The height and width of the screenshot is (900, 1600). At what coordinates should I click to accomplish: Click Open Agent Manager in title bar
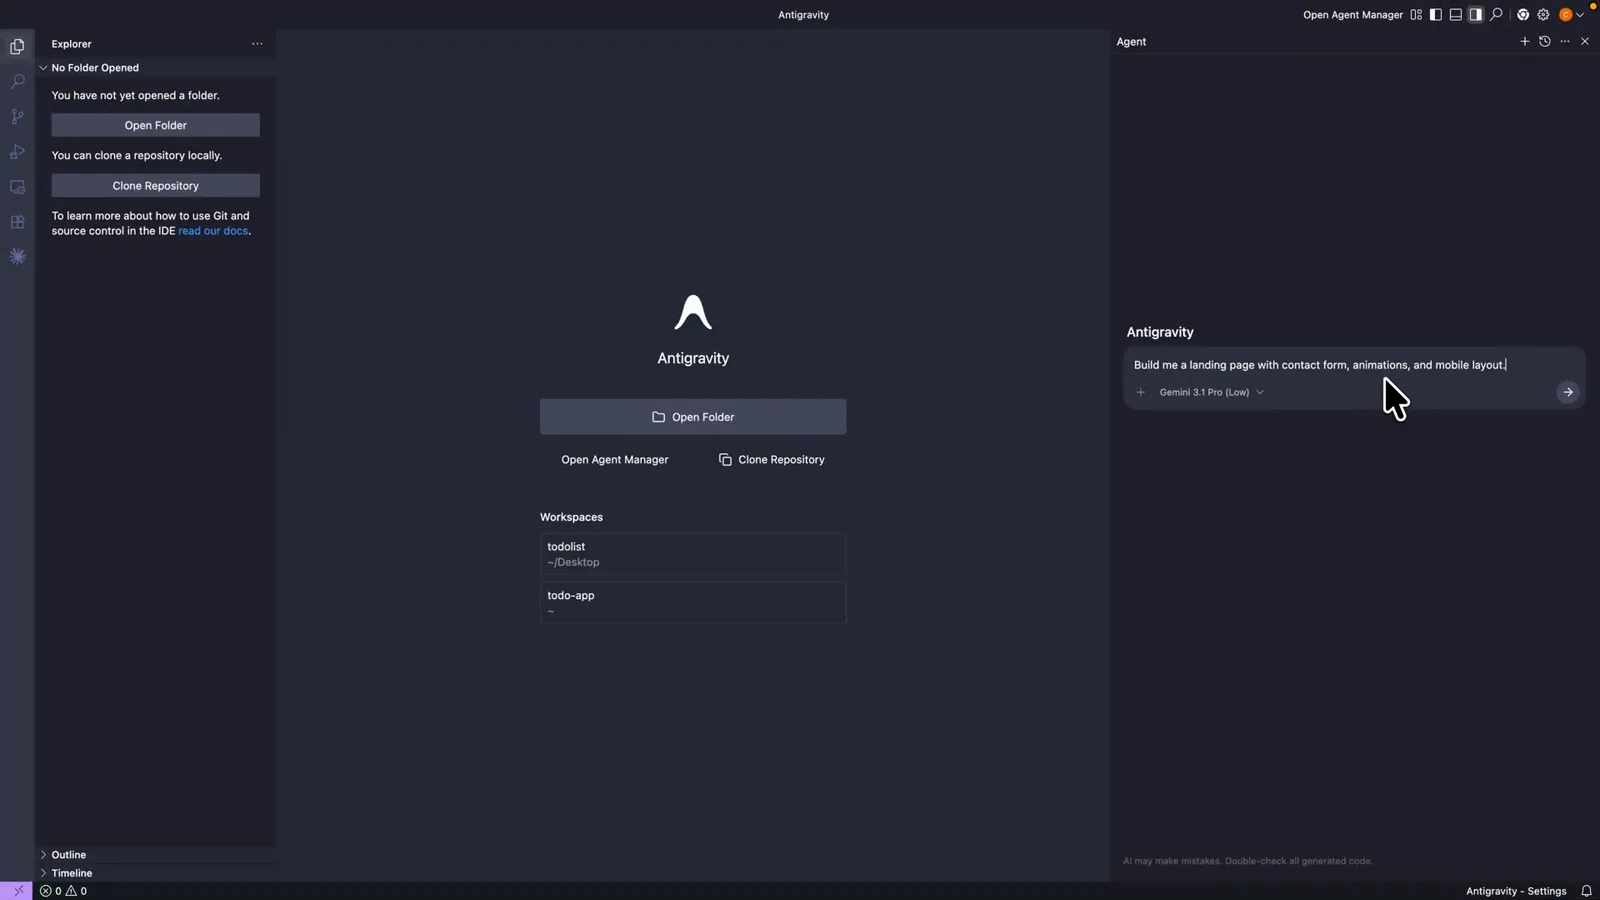1353,15
